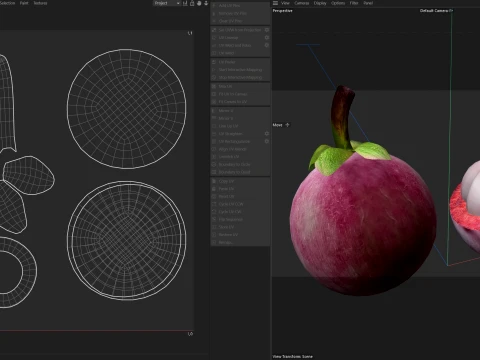Click the Set UVW from Projection icon
The height and width of the screenshot is (360, 480).
click(x=214, y=30)
